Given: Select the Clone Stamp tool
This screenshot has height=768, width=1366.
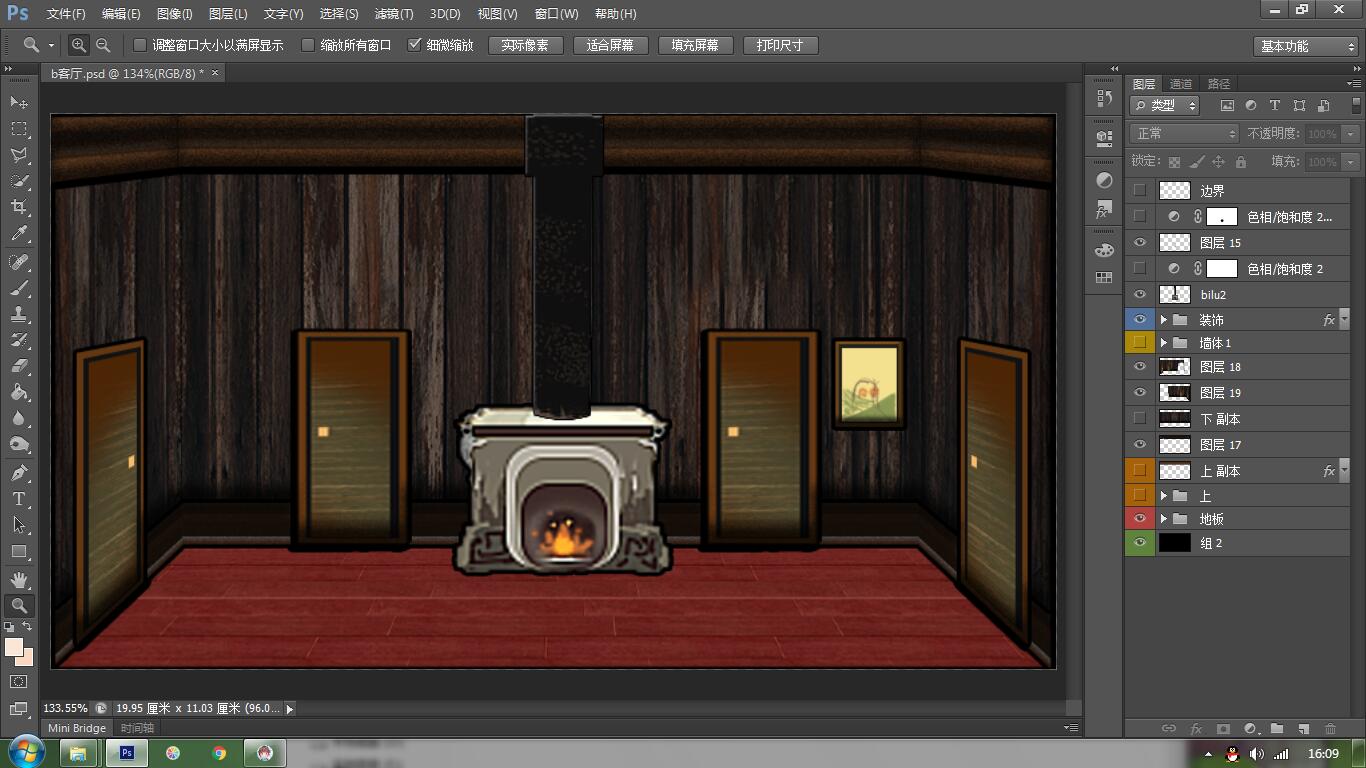Looking at the screenshot, I should click(19, 314).
